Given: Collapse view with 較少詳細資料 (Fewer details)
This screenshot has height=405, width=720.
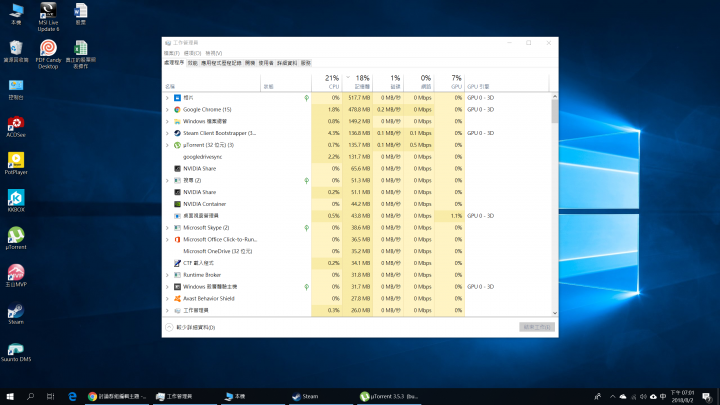Looking at the screenshot, I should click(191, 327).
